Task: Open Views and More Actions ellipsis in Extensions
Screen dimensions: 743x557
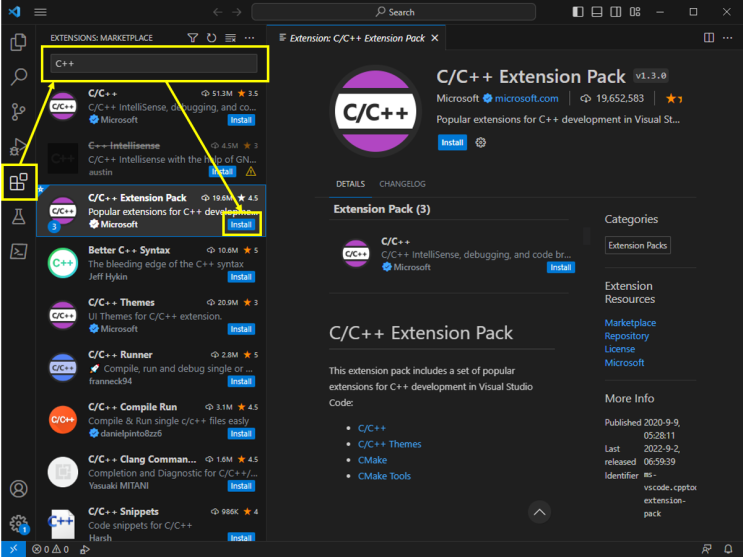Action: (249, 38)
